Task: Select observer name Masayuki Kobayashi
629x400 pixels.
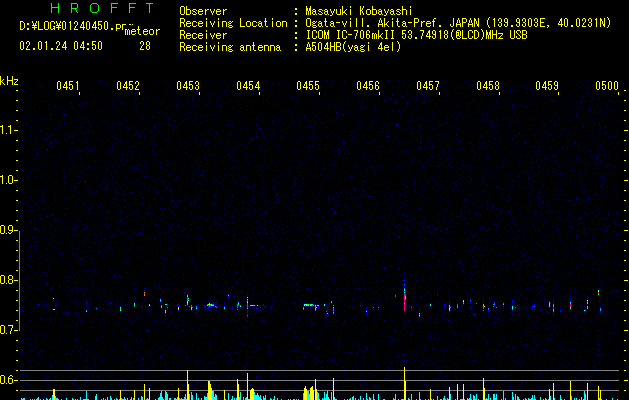Action: tap(359, 11)
